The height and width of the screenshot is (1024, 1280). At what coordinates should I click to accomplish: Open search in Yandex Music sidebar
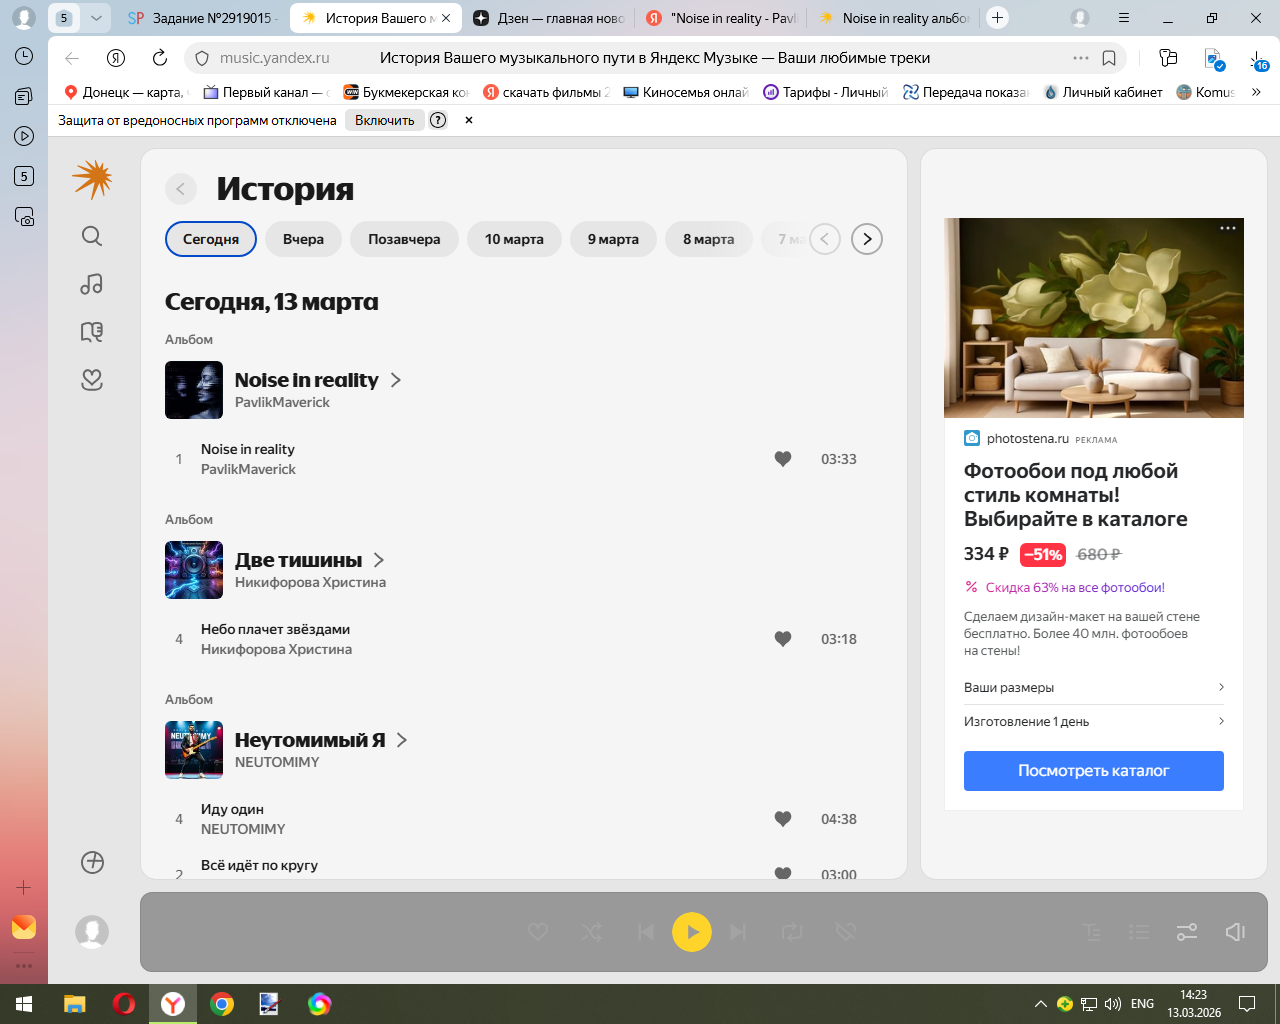click(92, 236)
